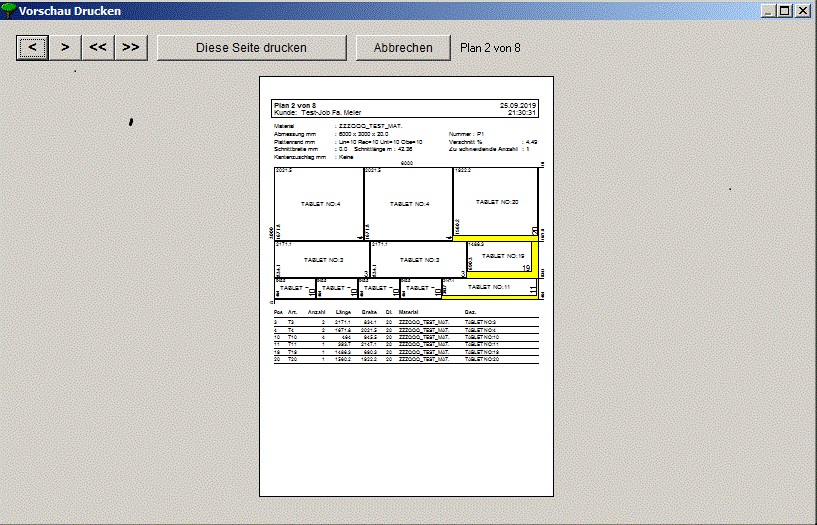Click the 'Plan 2 von 8' page indicator

pos(490,48)
